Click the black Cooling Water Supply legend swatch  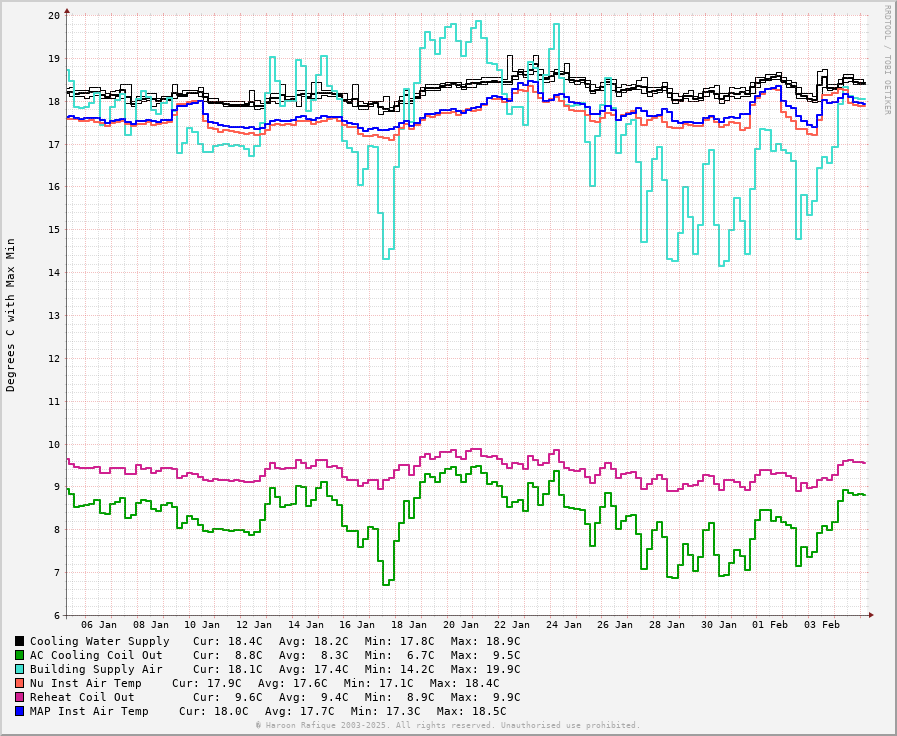(19, 641)
